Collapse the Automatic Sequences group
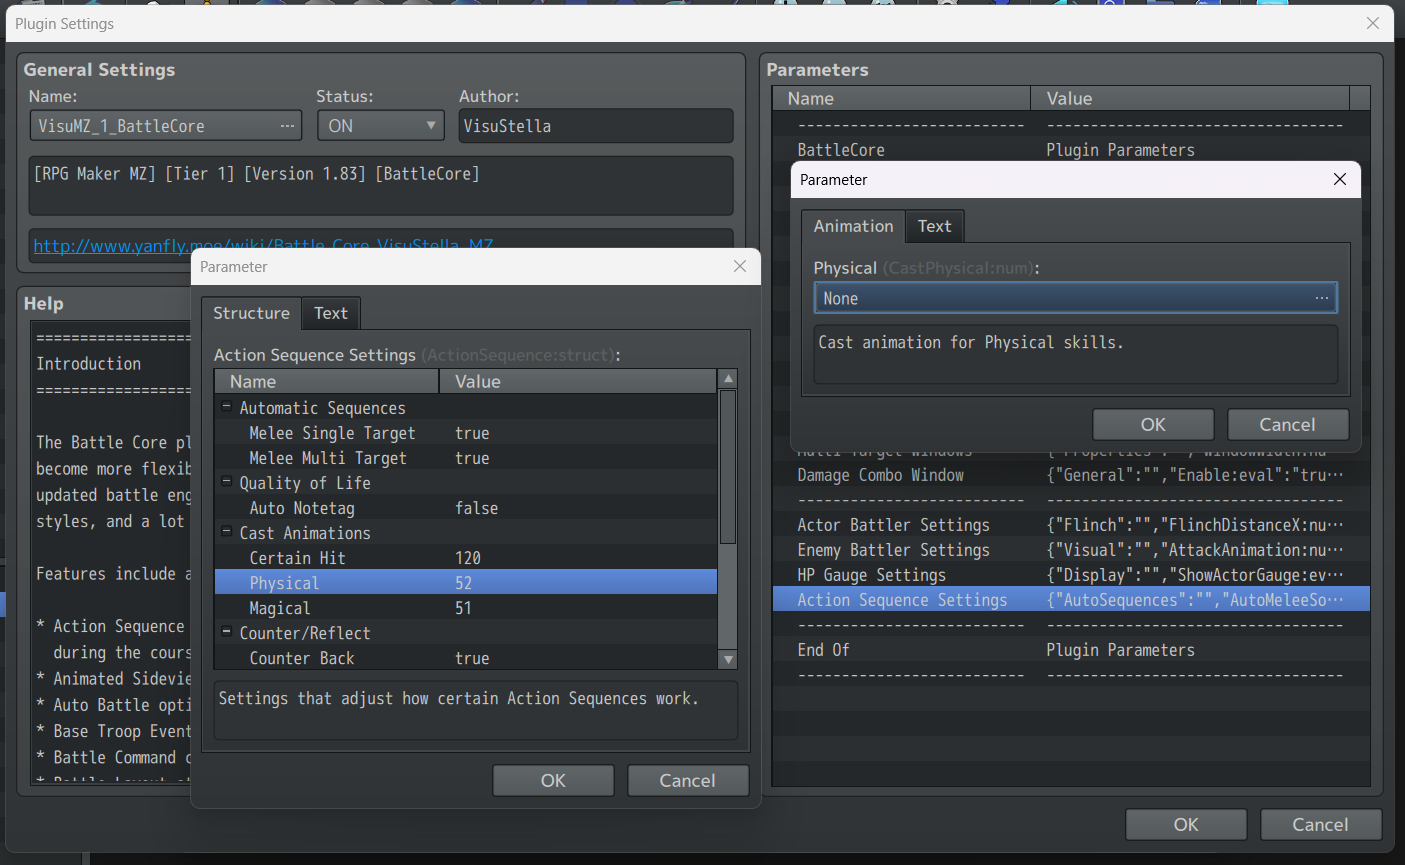The image size is (1405, 865). (x=227, y=408)
